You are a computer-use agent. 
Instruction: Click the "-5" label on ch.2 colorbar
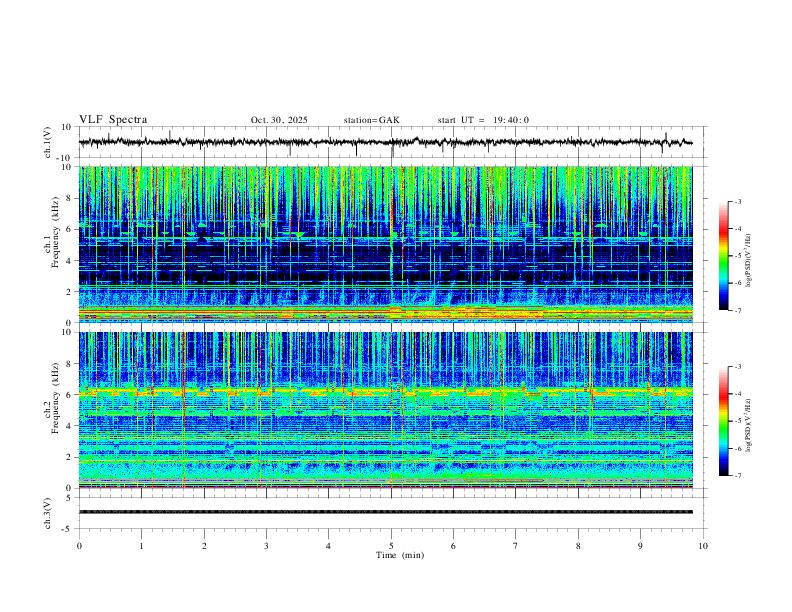[737, 421]
